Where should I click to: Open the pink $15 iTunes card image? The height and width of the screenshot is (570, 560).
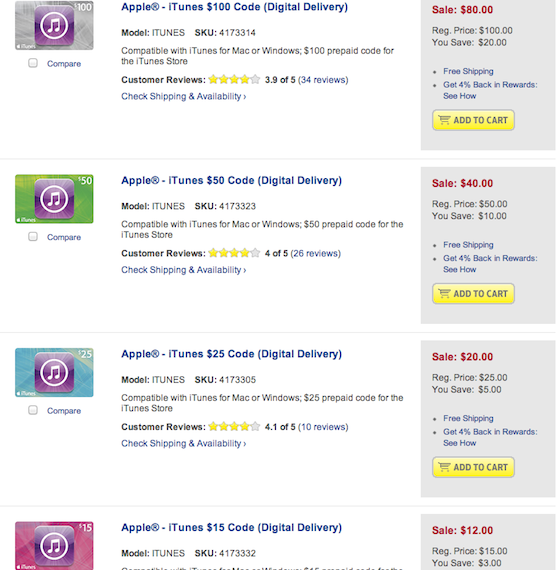click(54, 545)
